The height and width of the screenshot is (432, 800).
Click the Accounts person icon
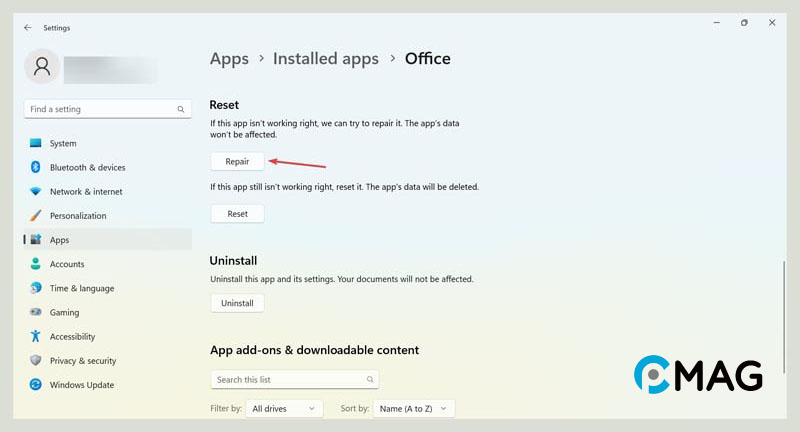[36, 264]
